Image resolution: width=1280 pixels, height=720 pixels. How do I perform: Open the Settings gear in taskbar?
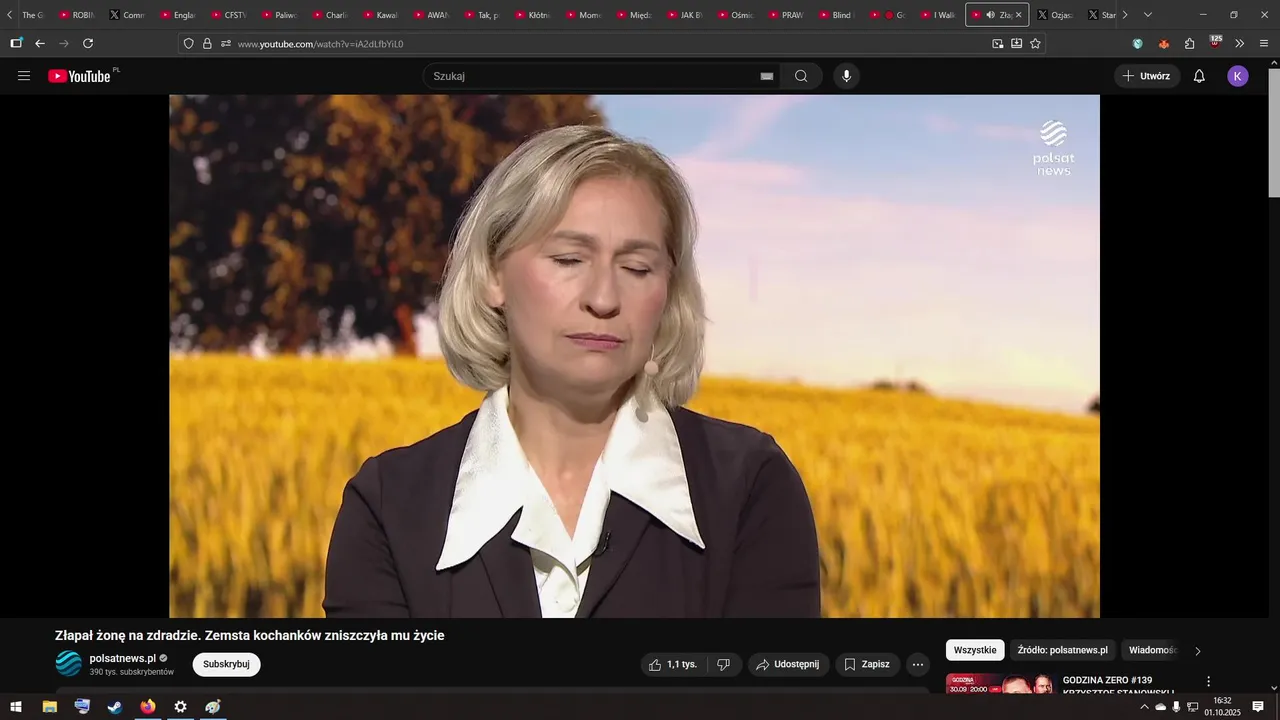click(180, 707)
